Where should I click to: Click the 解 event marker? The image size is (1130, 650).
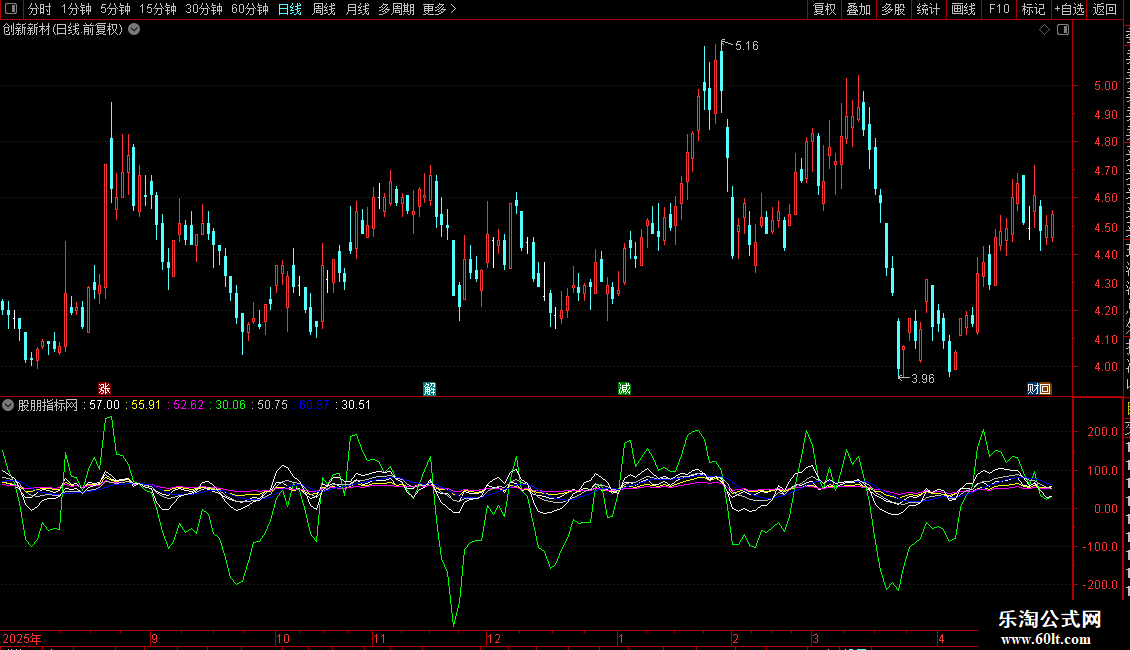[430, 389]
